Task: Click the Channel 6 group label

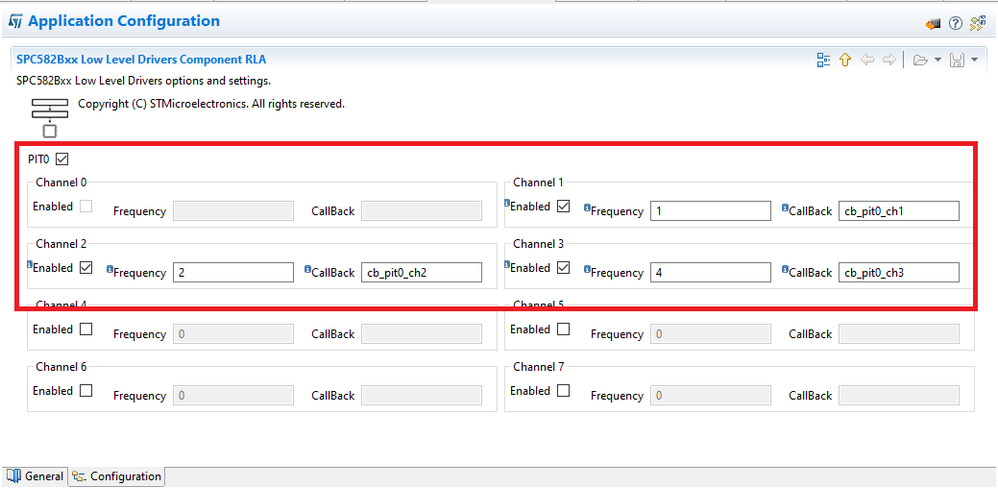Action: [x=61, y=367]
